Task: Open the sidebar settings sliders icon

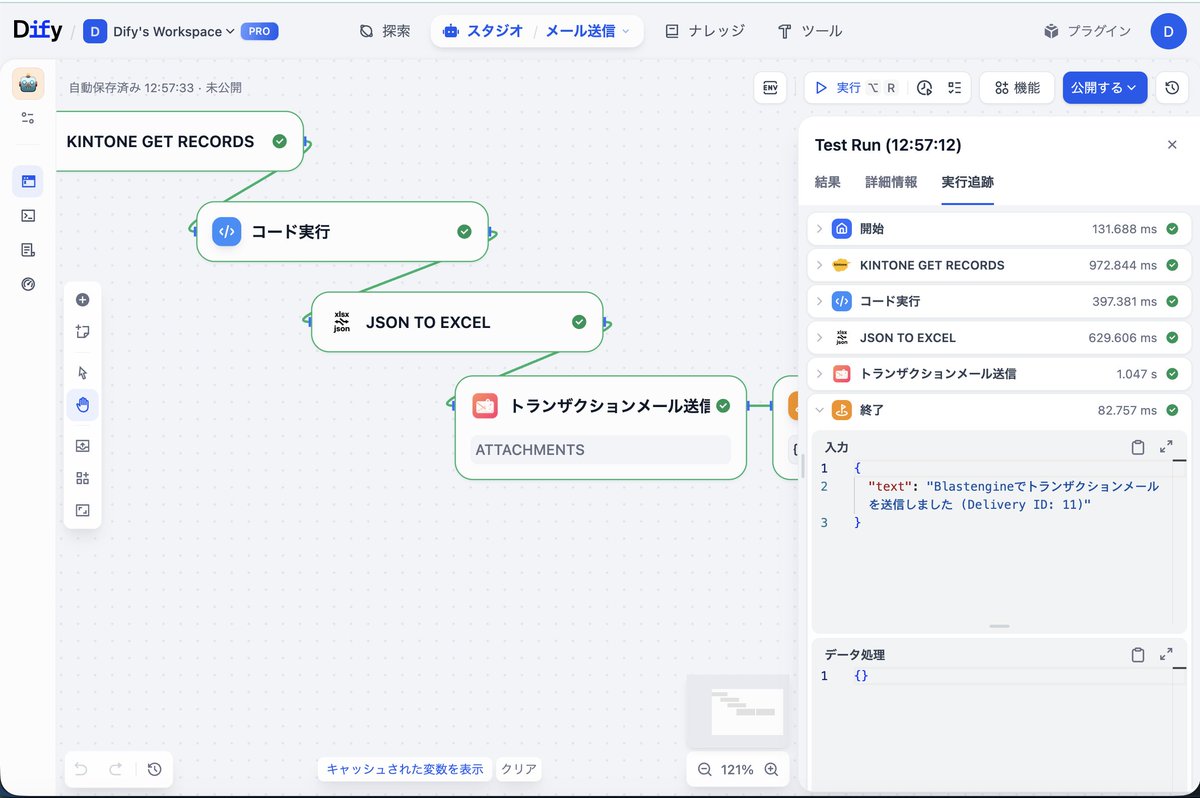Action: coord(28,118)
